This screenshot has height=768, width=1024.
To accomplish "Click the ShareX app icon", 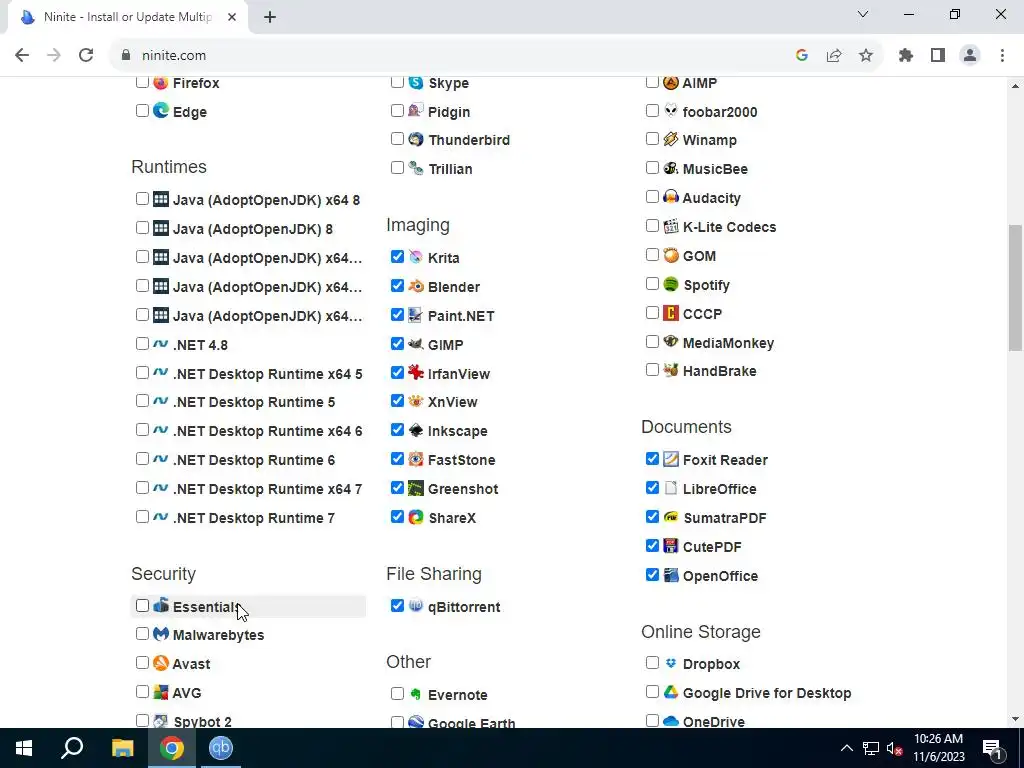I will click(415, 517).
